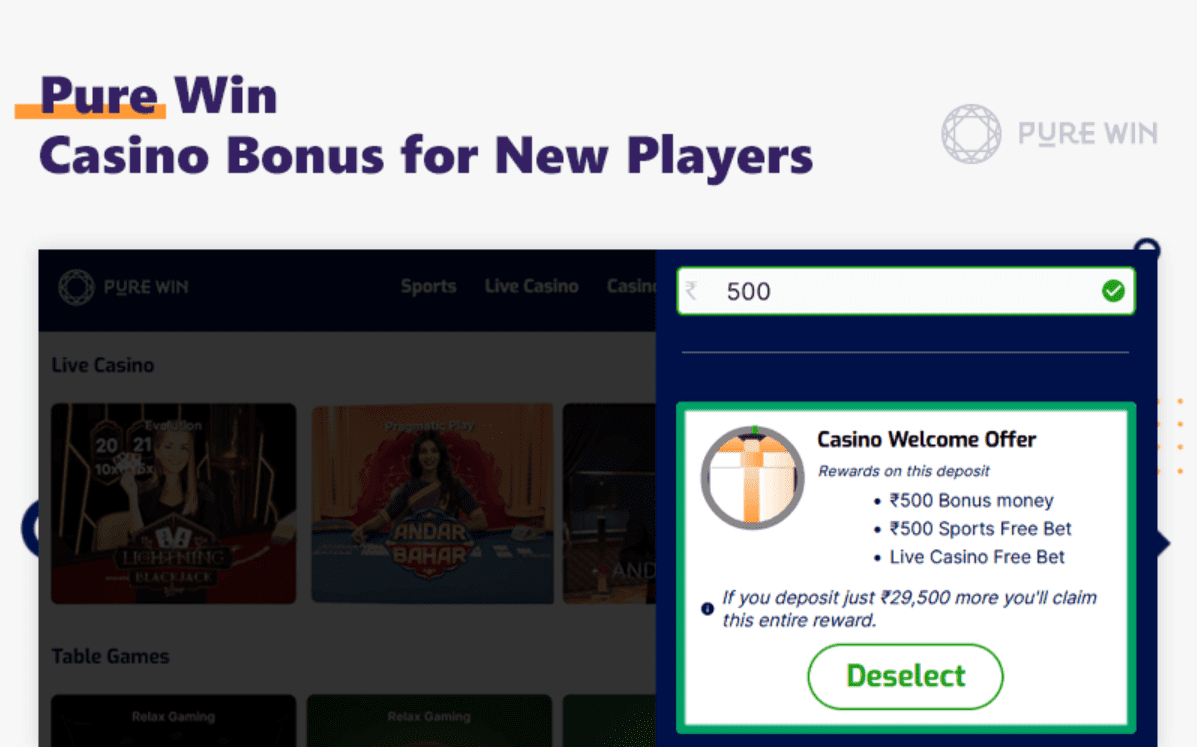The height and width of the screenshot is (747, 1197).
Task: Click the green checkmark in deposit field
Action: (1113, 291)
